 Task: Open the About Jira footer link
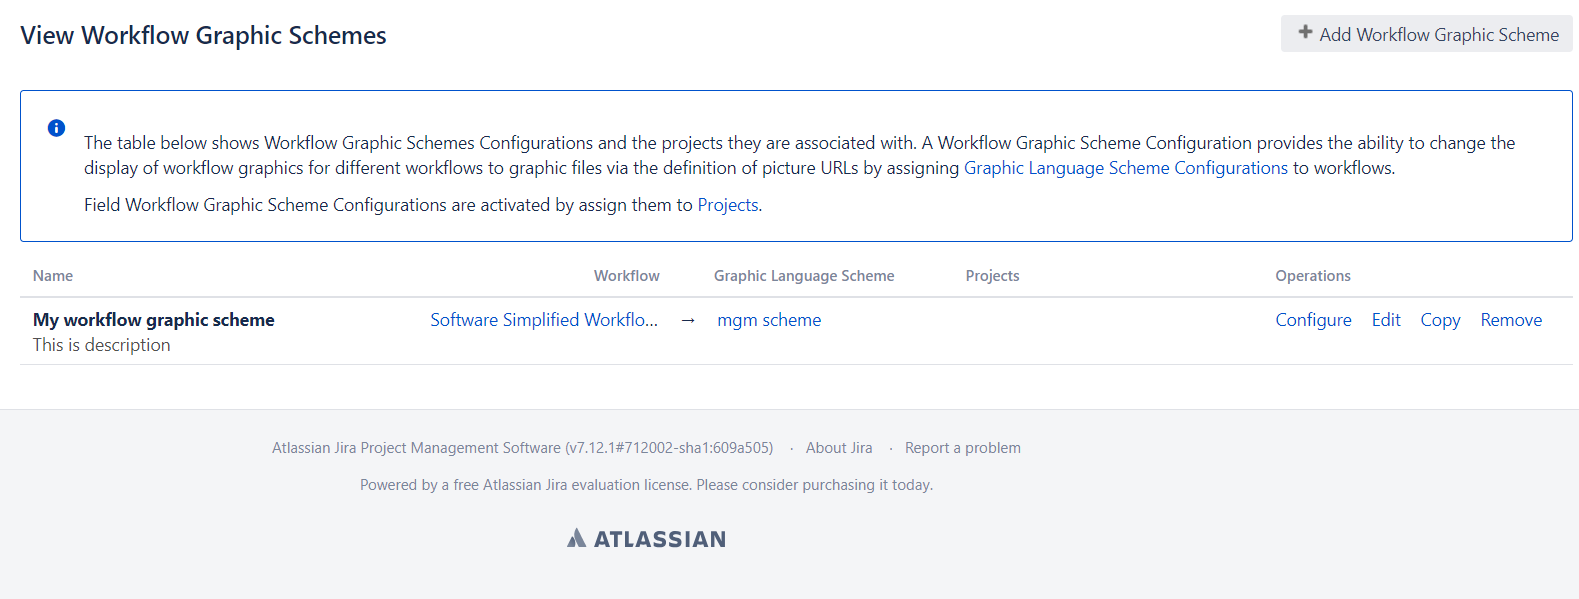[838, 448]
